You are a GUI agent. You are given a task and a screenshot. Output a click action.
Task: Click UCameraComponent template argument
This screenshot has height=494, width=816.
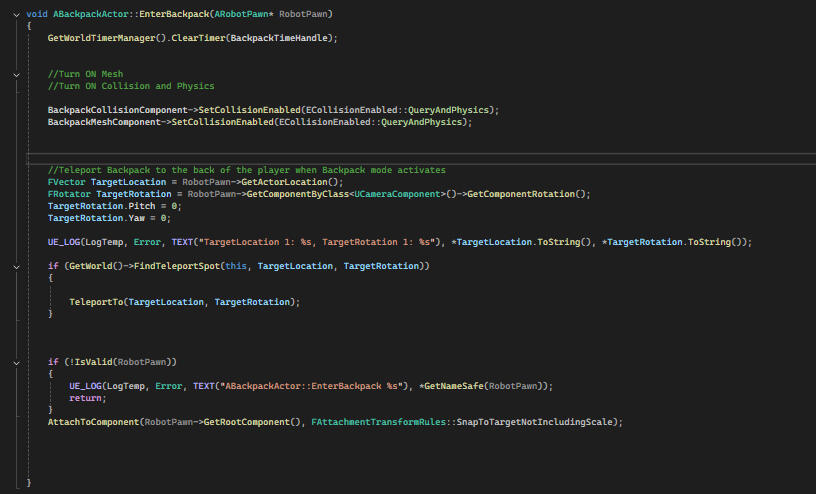pyautogui.click(x=400, y=194)
